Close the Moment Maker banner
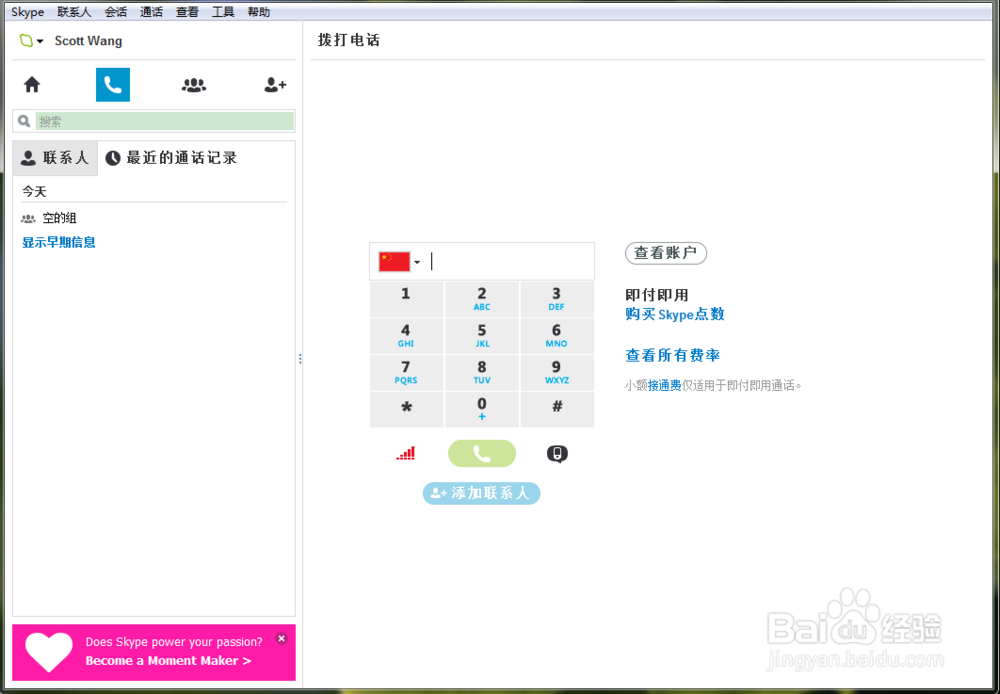 pyautogui.click(x=281, y=639)
